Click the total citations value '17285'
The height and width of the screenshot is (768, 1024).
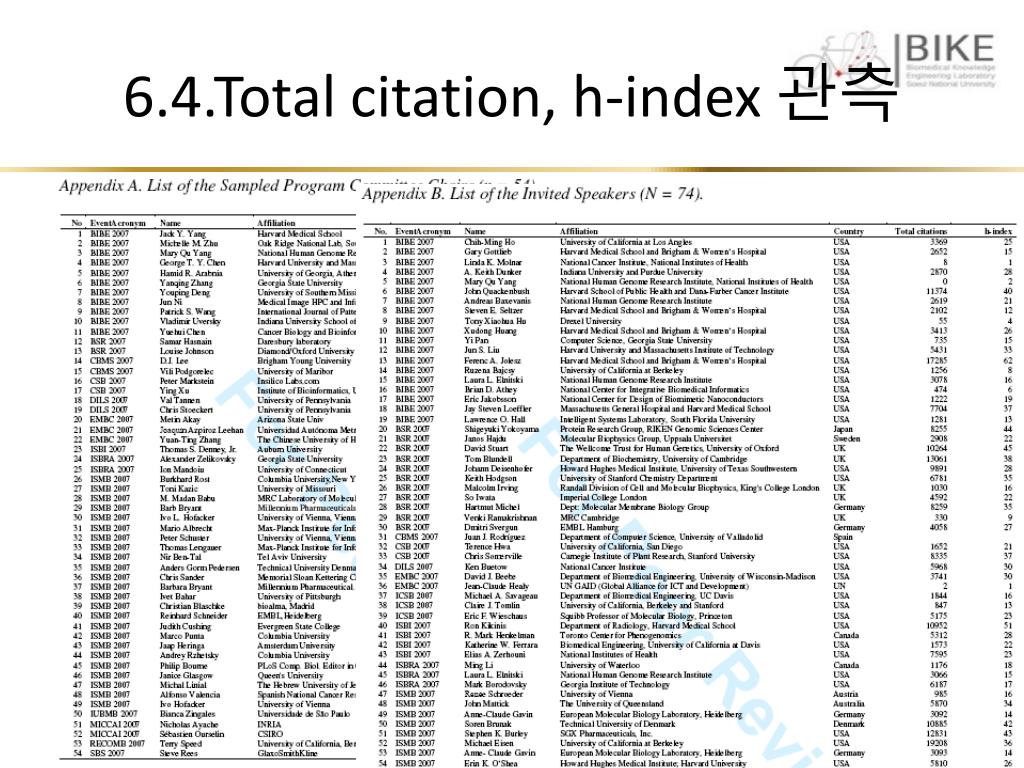936,360
